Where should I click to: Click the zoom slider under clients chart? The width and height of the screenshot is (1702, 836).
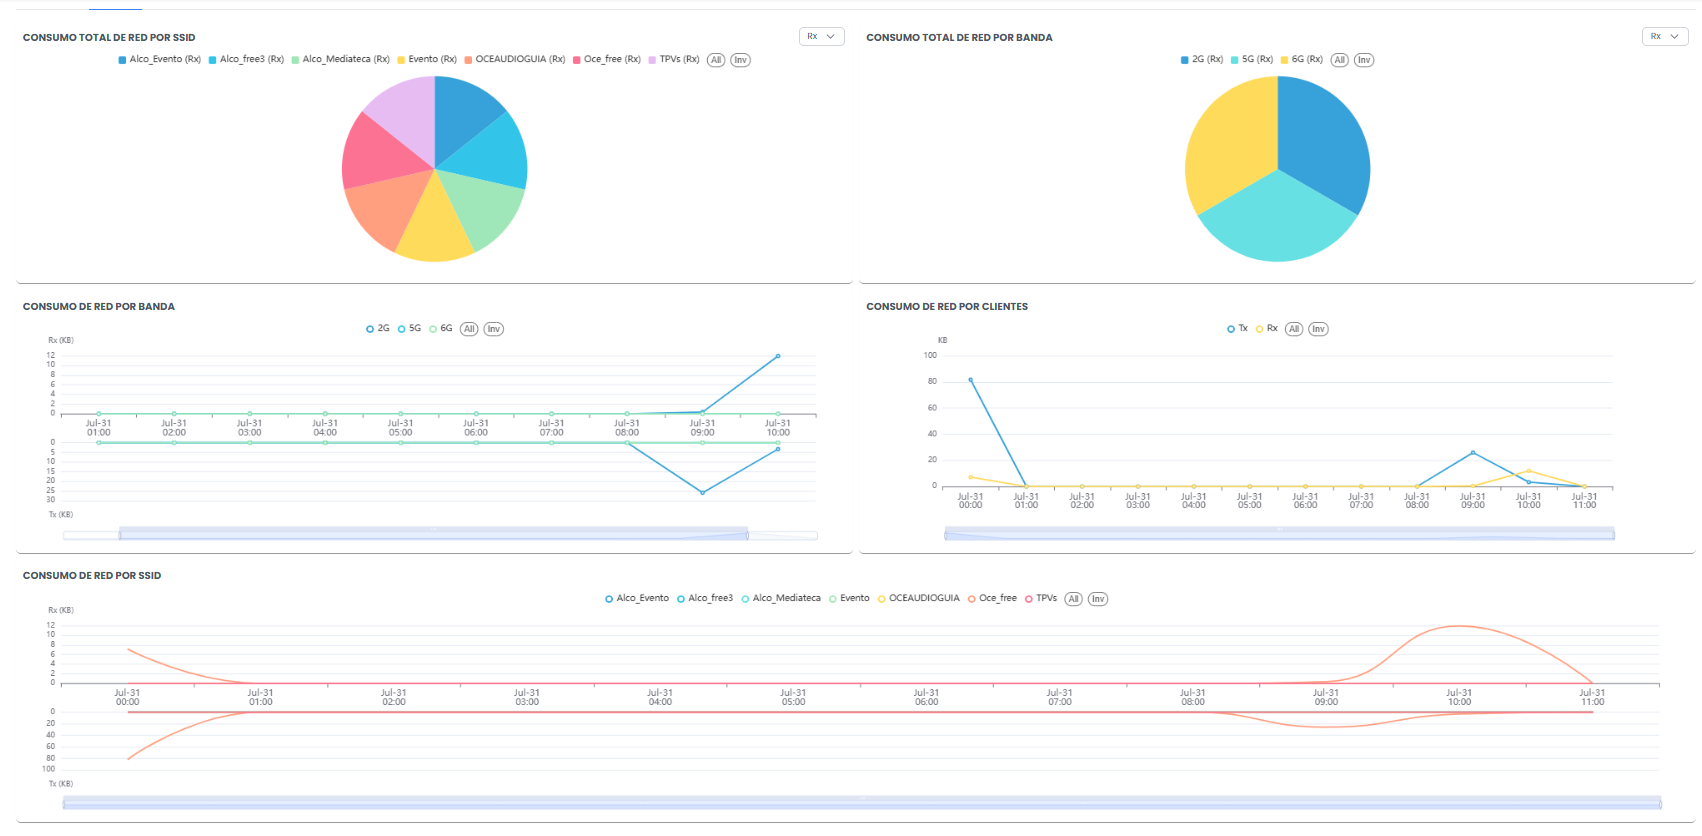(1279, 535)
